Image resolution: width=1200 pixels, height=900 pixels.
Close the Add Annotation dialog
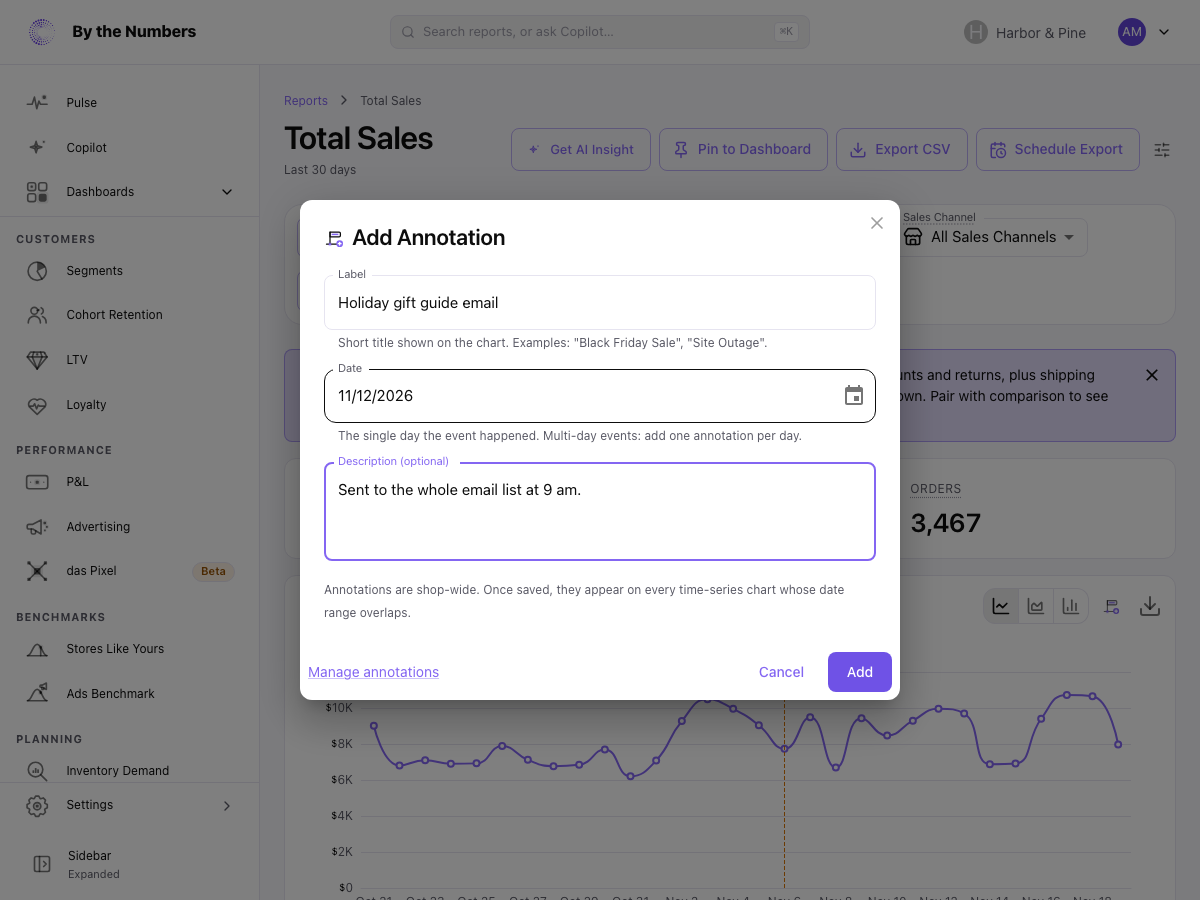click(x=877, y=223)
